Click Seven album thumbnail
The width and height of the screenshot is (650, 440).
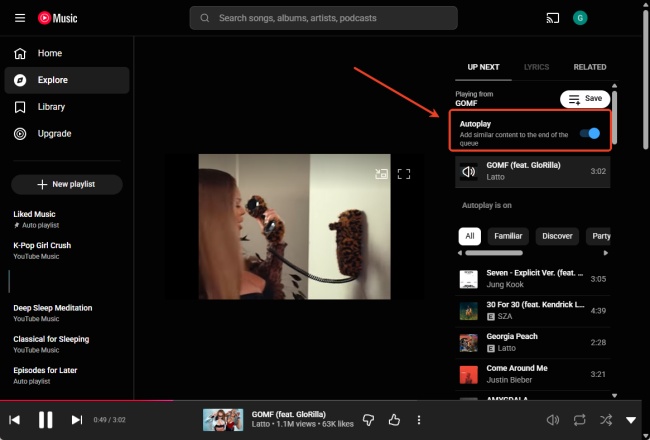click(x=468, y=279)
